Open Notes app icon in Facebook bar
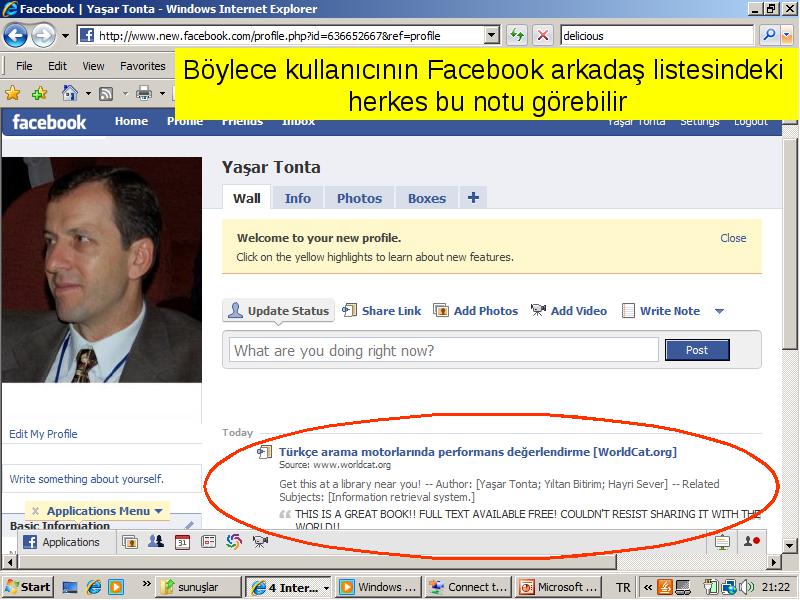 pos(208,541)
